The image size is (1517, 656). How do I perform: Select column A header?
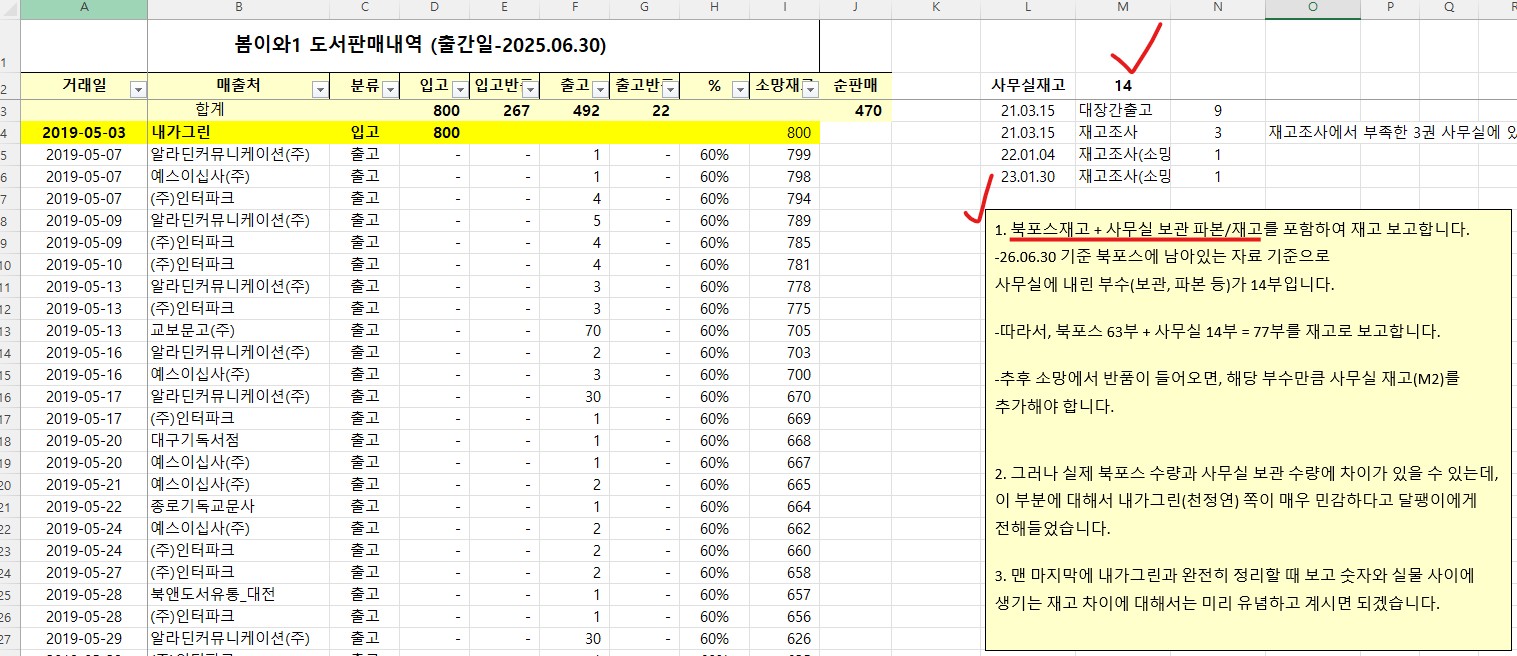(x=84, y=9)
